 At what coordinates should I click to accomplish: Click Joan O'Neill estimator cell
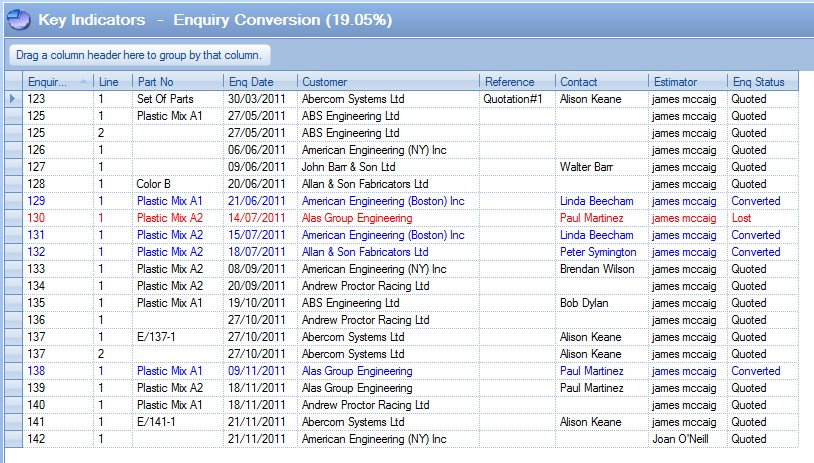pyautogui.click(x=686, y=439)
